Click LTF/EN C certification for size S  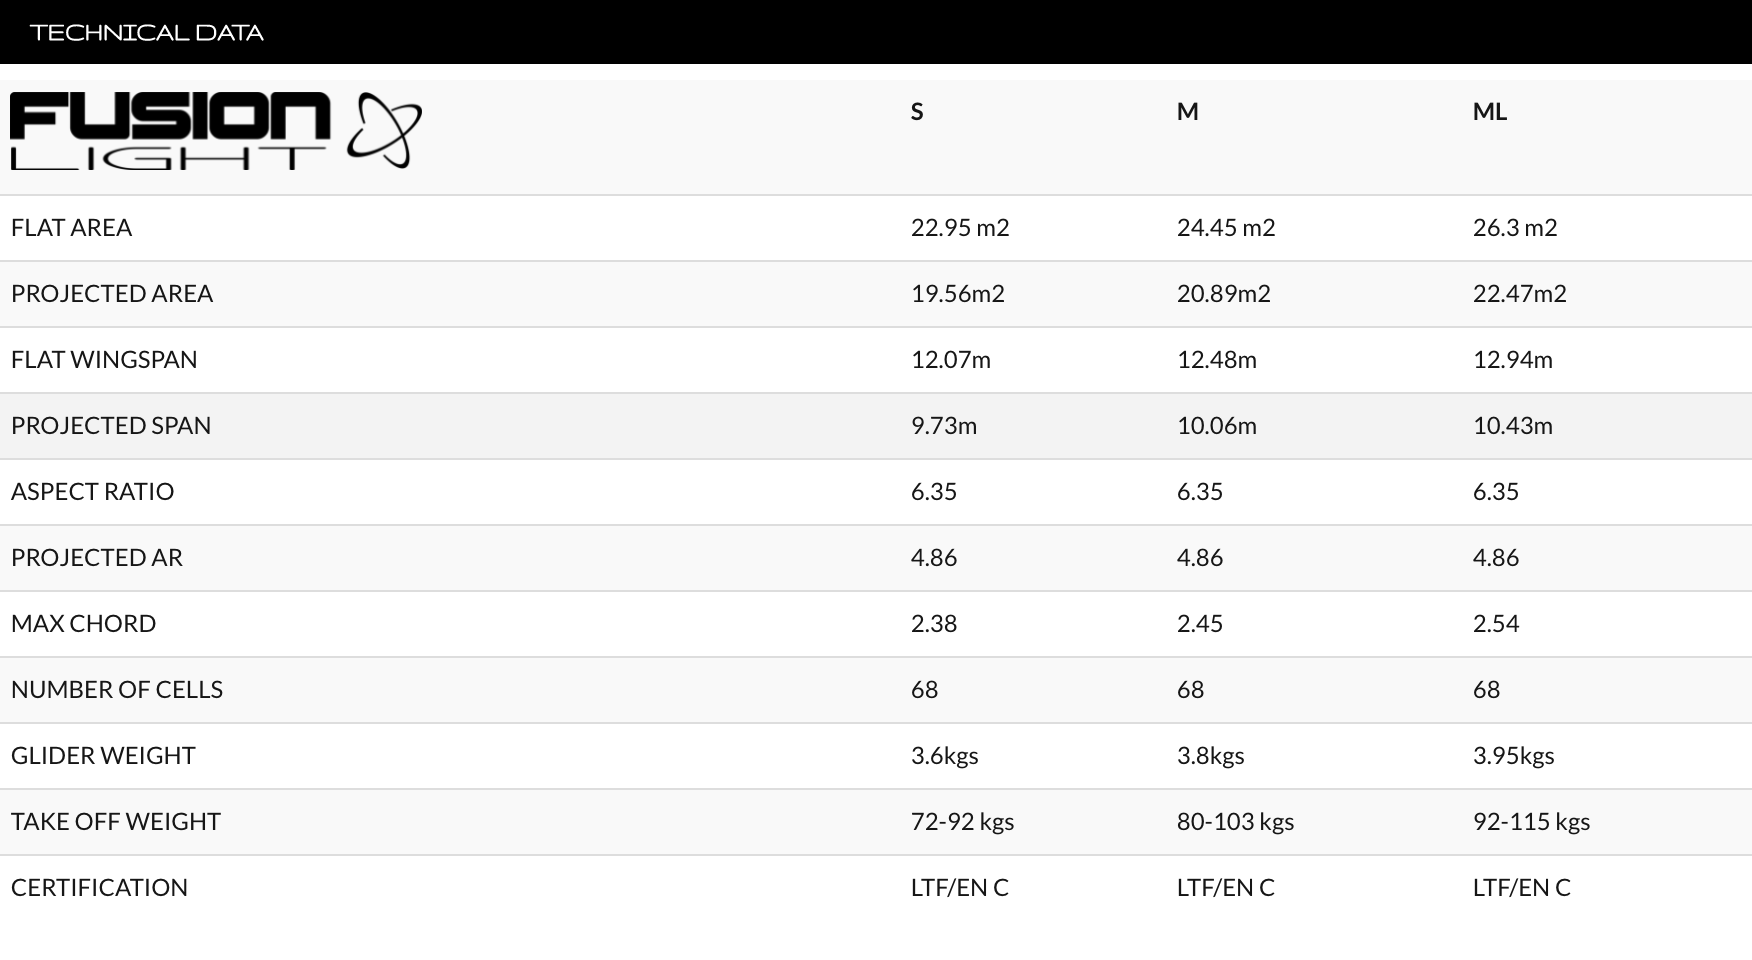[960, 887]
